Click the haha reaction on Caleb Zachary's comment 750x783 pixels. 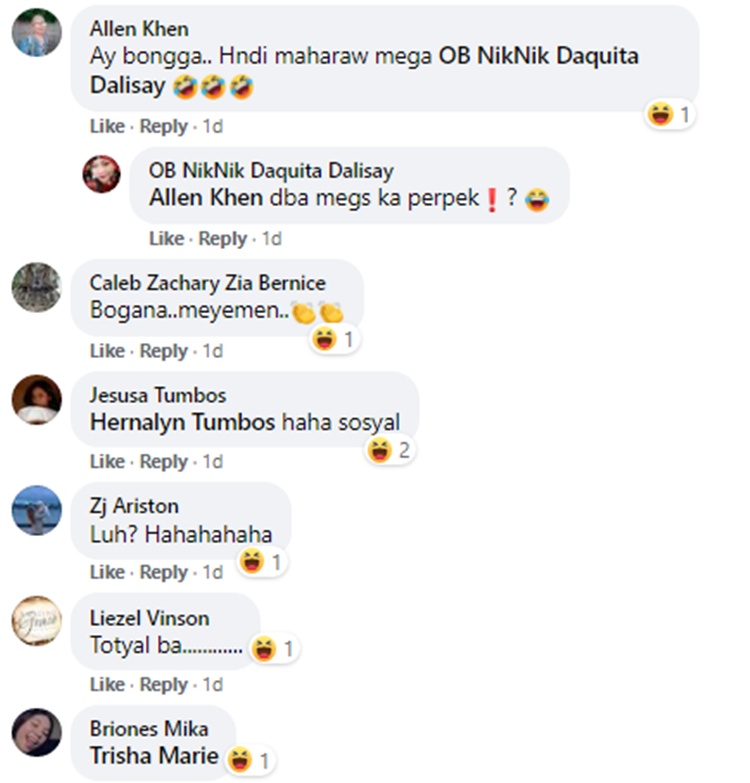[334, 340]
